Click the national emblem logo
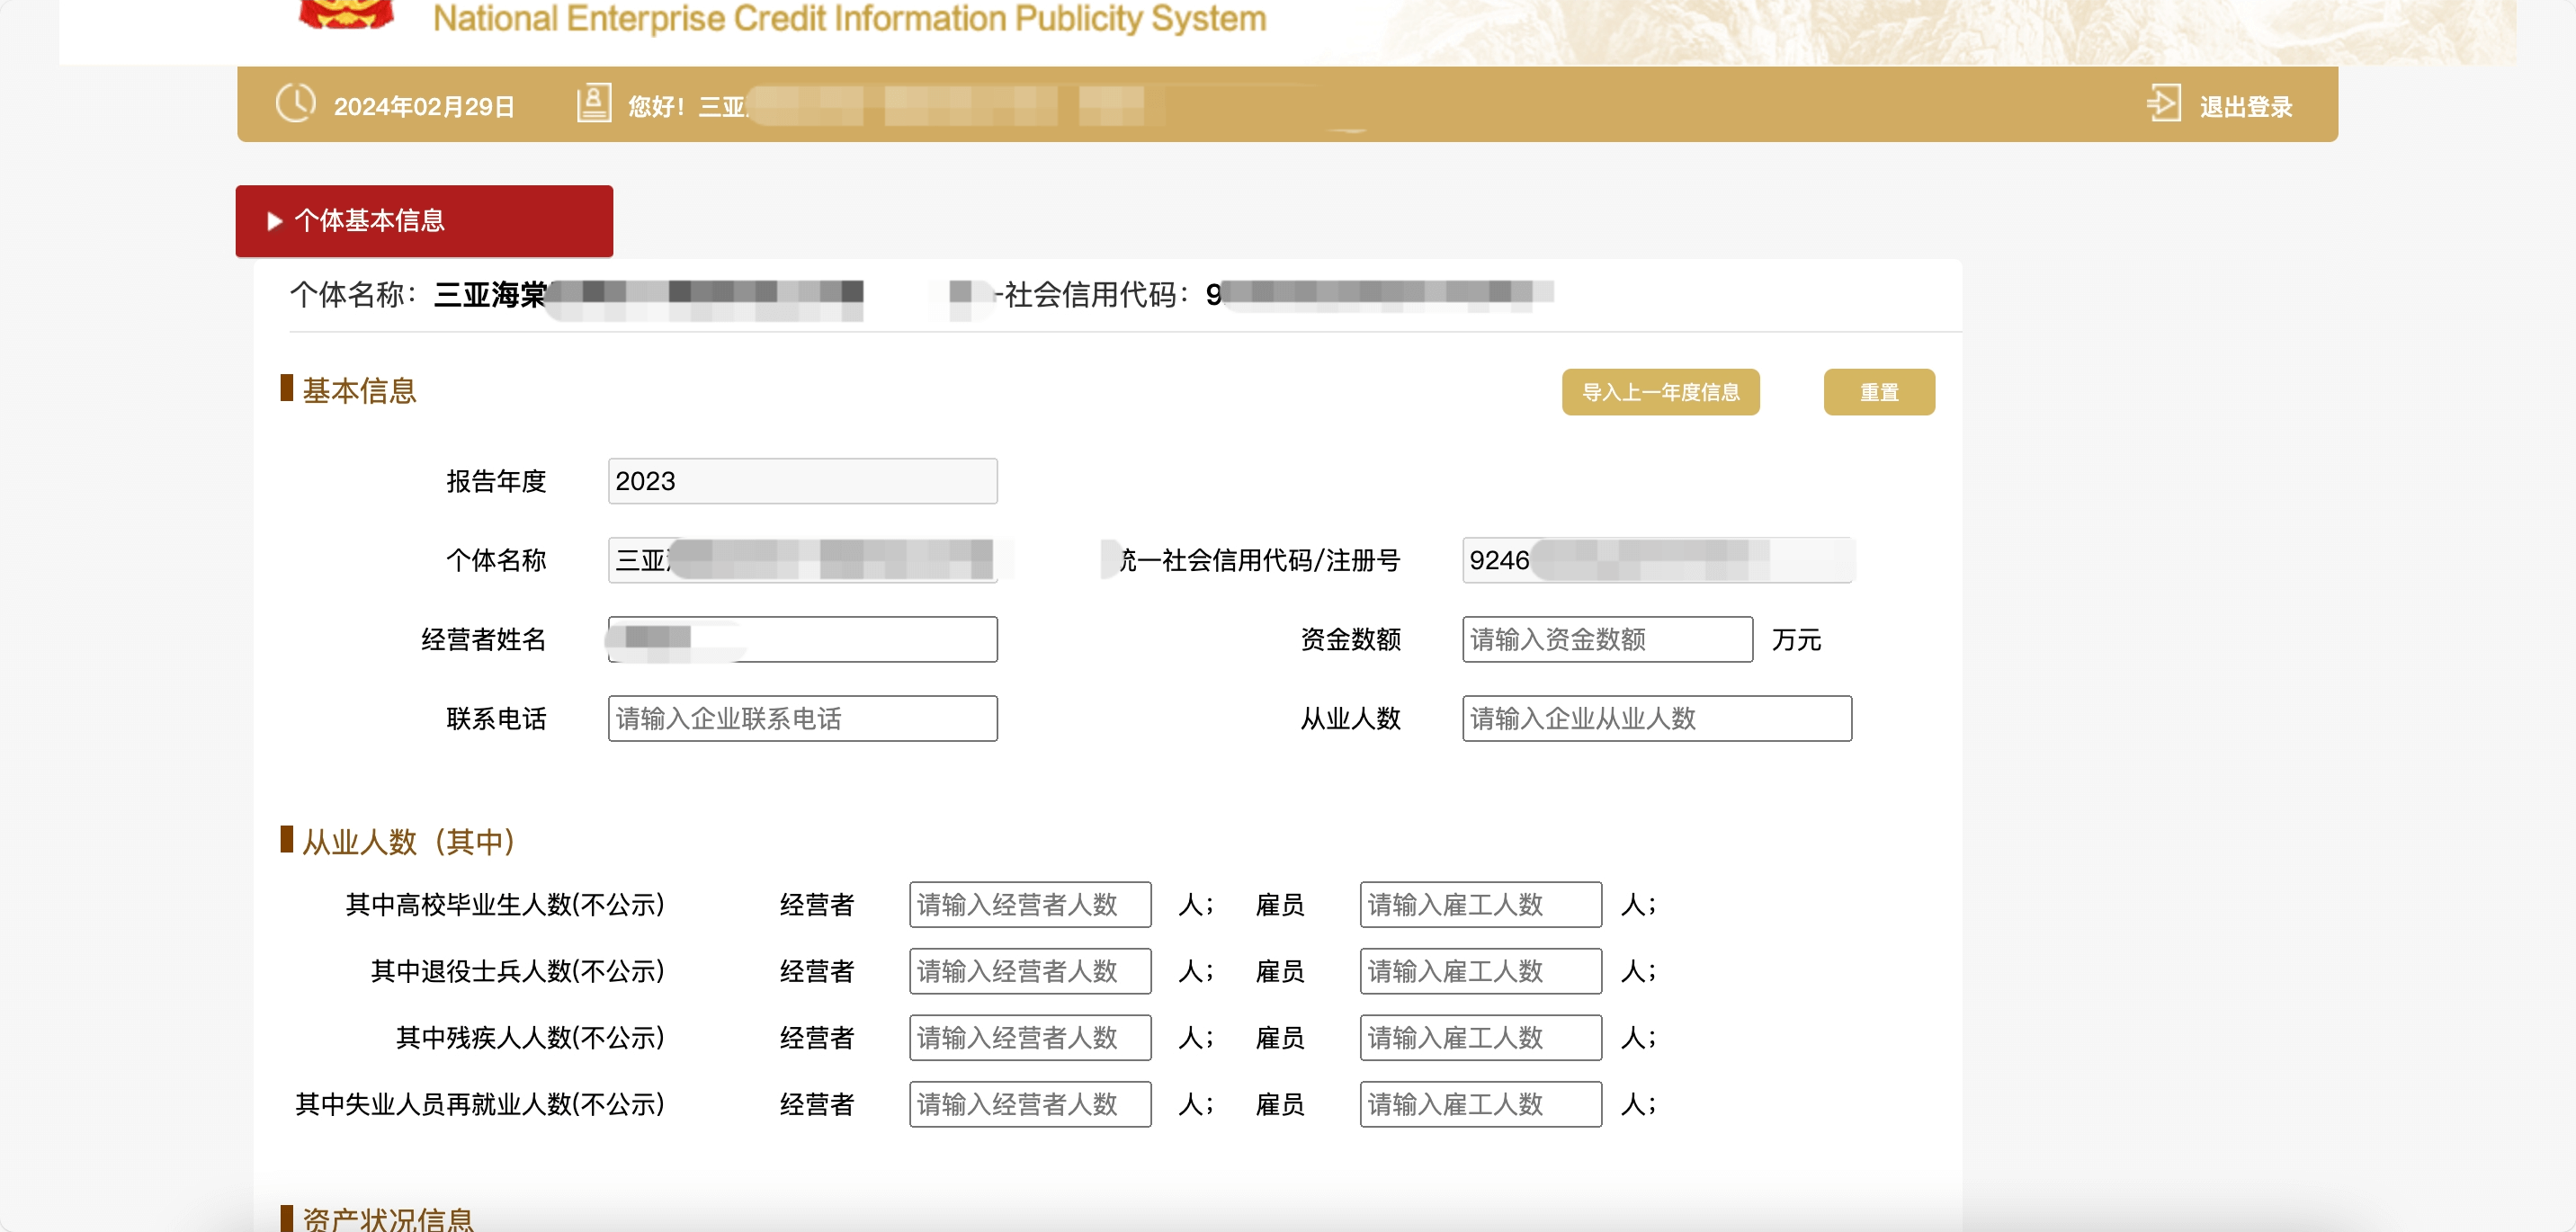The image size is (2576, 1232). click(x=346, y=14)
